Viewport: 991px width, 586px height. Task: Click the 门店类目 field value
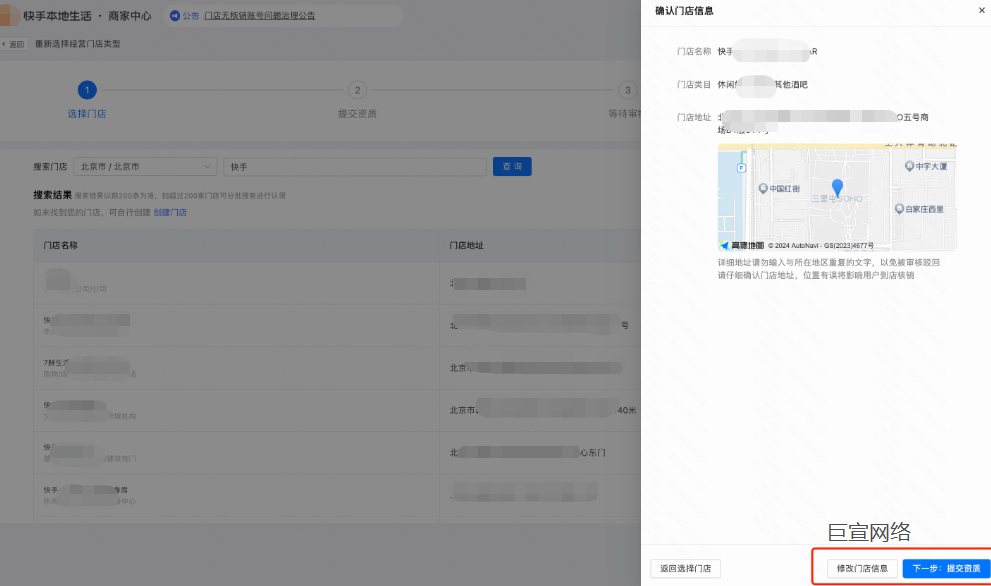(x=762, y=85)
